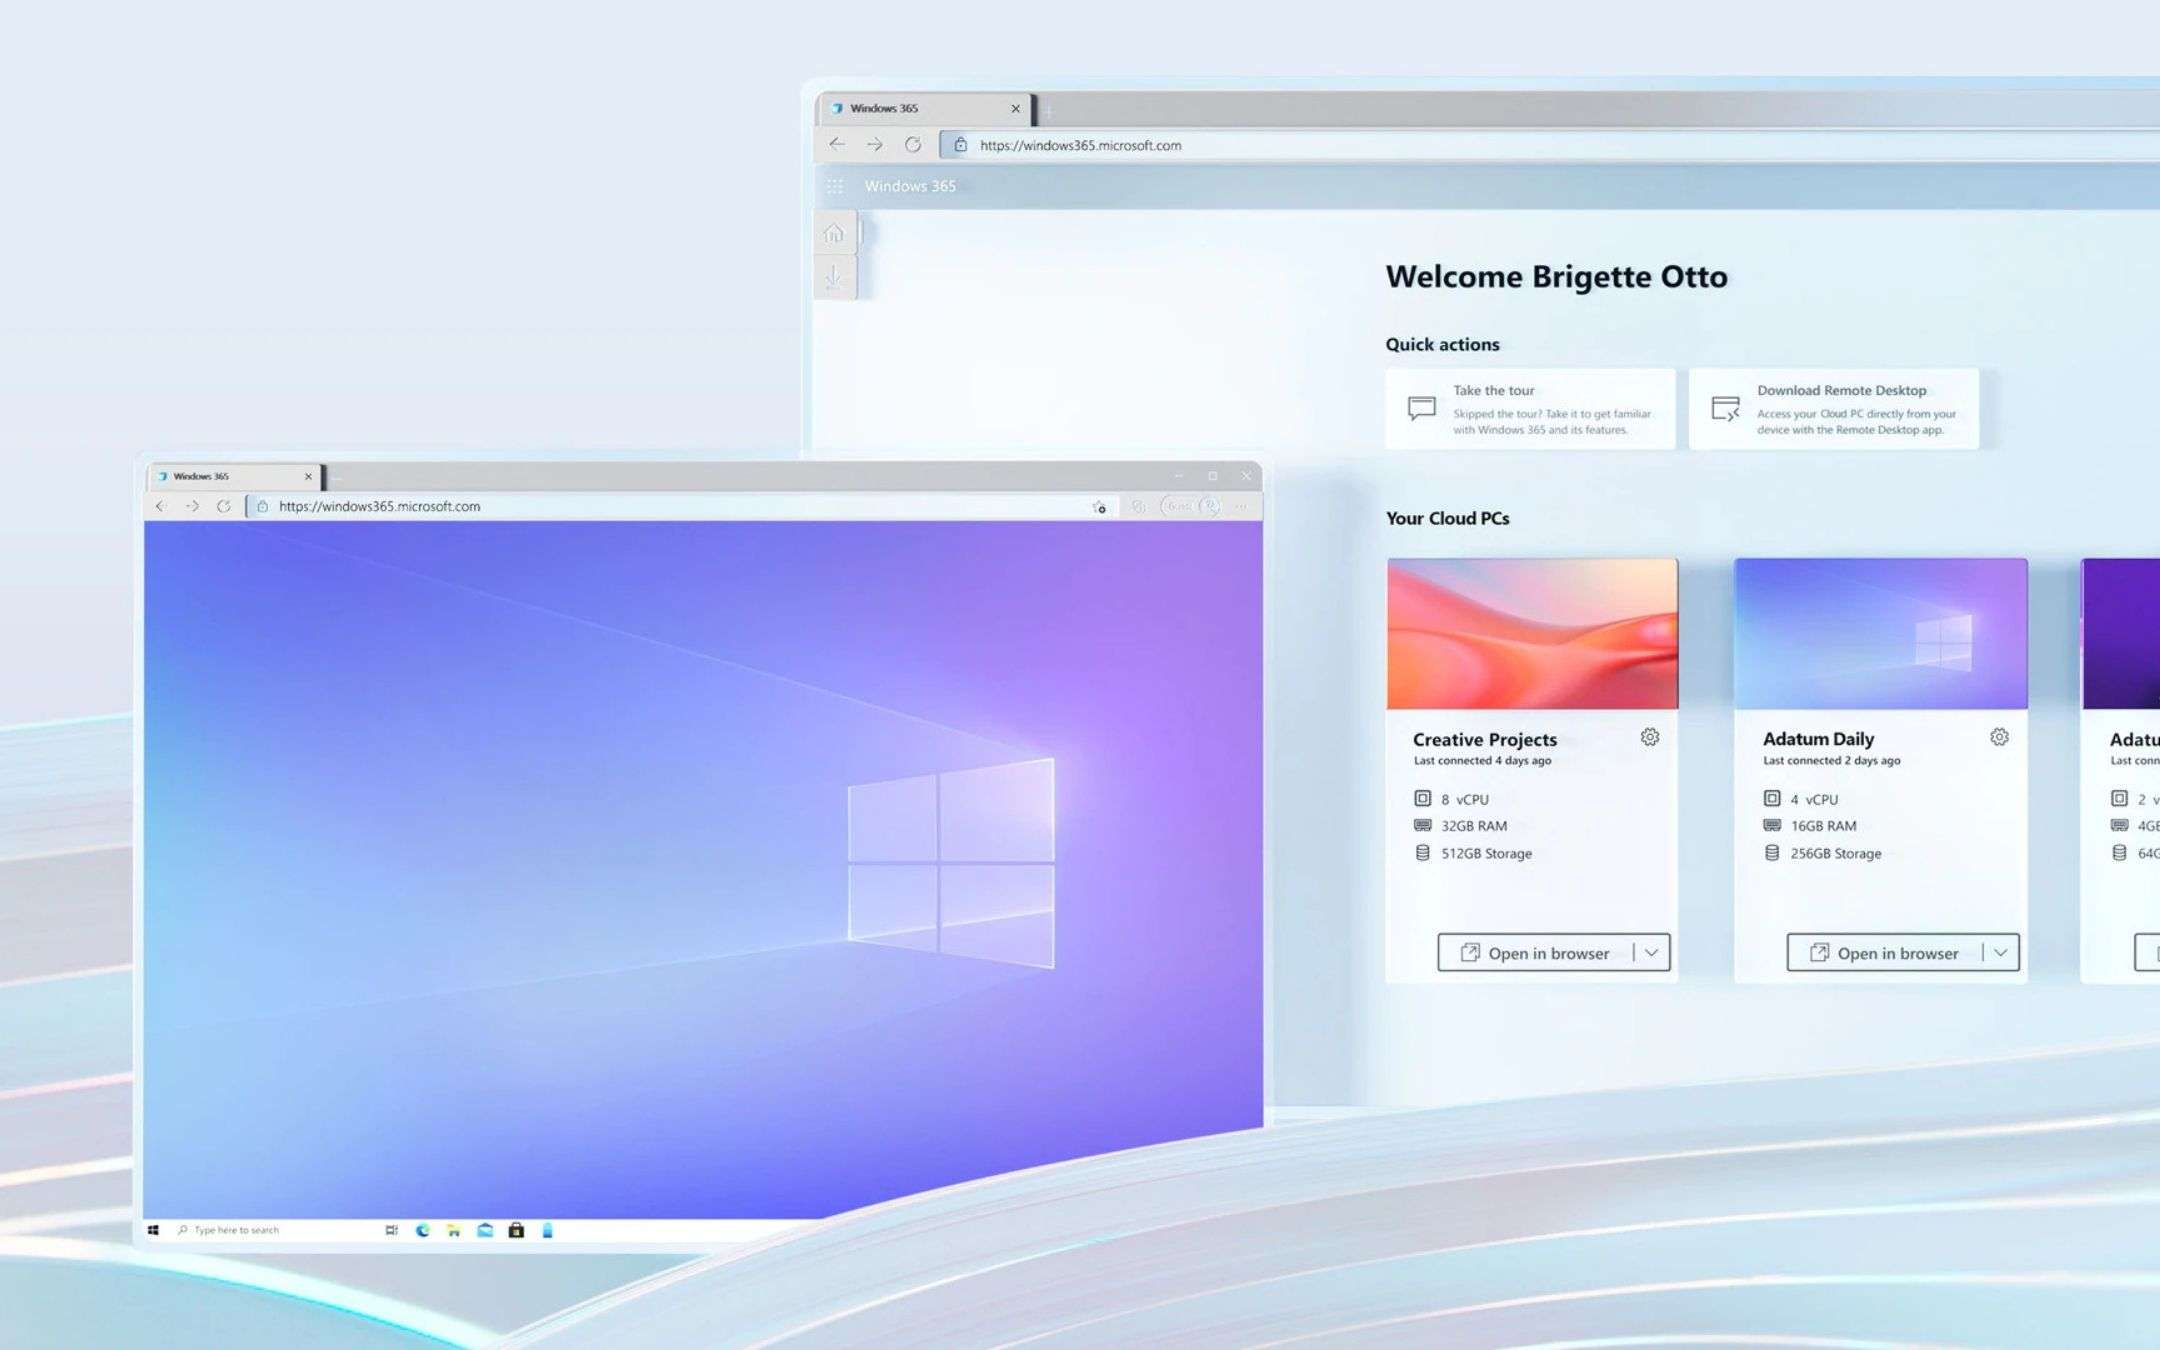Expand the Open in browser dropdown arrow
Image resolution: width=2160 pixels, height=1350 pixels.
1651,952
